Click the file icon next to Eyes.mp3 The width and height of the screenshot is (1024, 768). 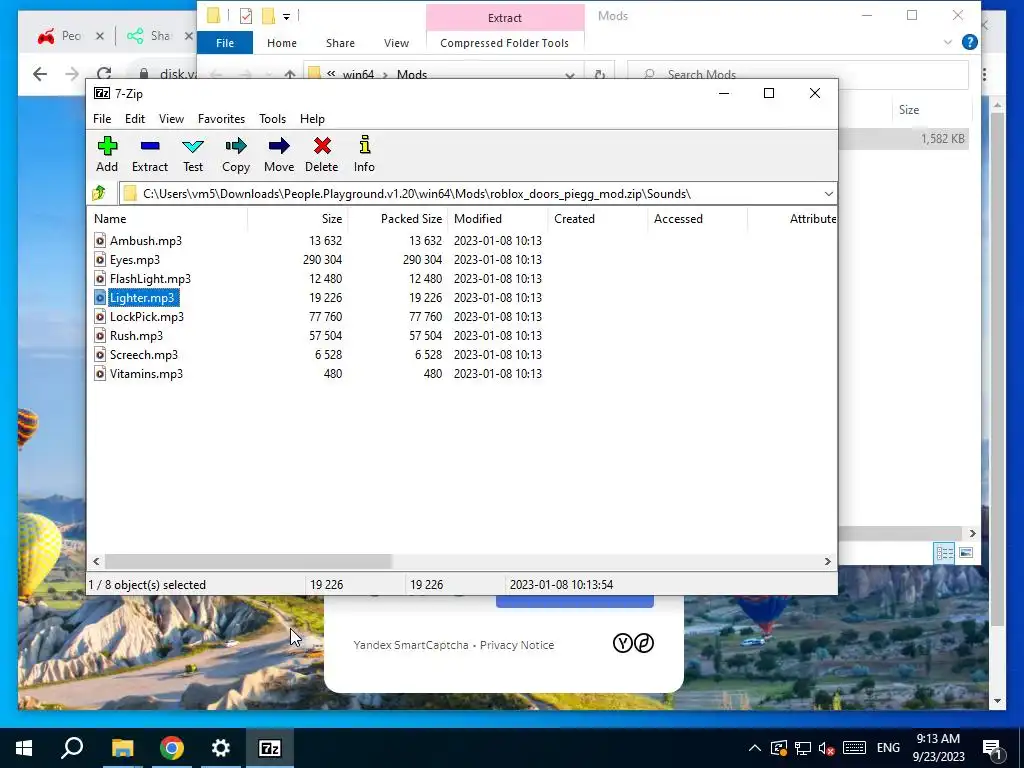(100, 259)
